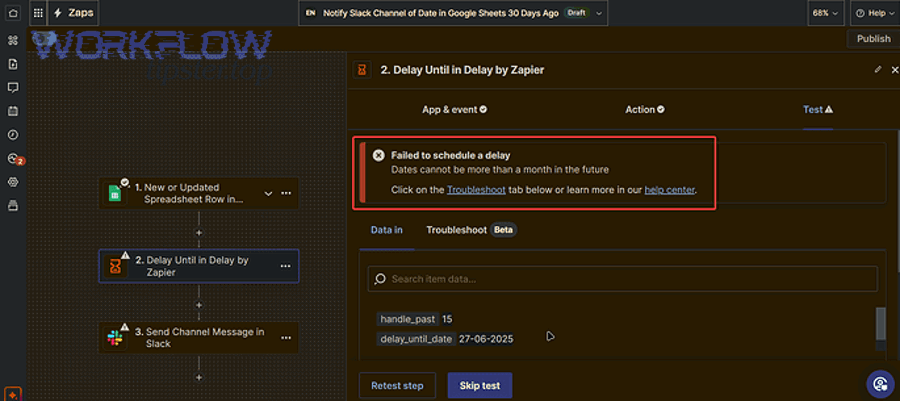Select the step titled Send Channel Message in Slack
This screenshot has height=401, width=900.
pyautogui.click(x=199, y=338)
